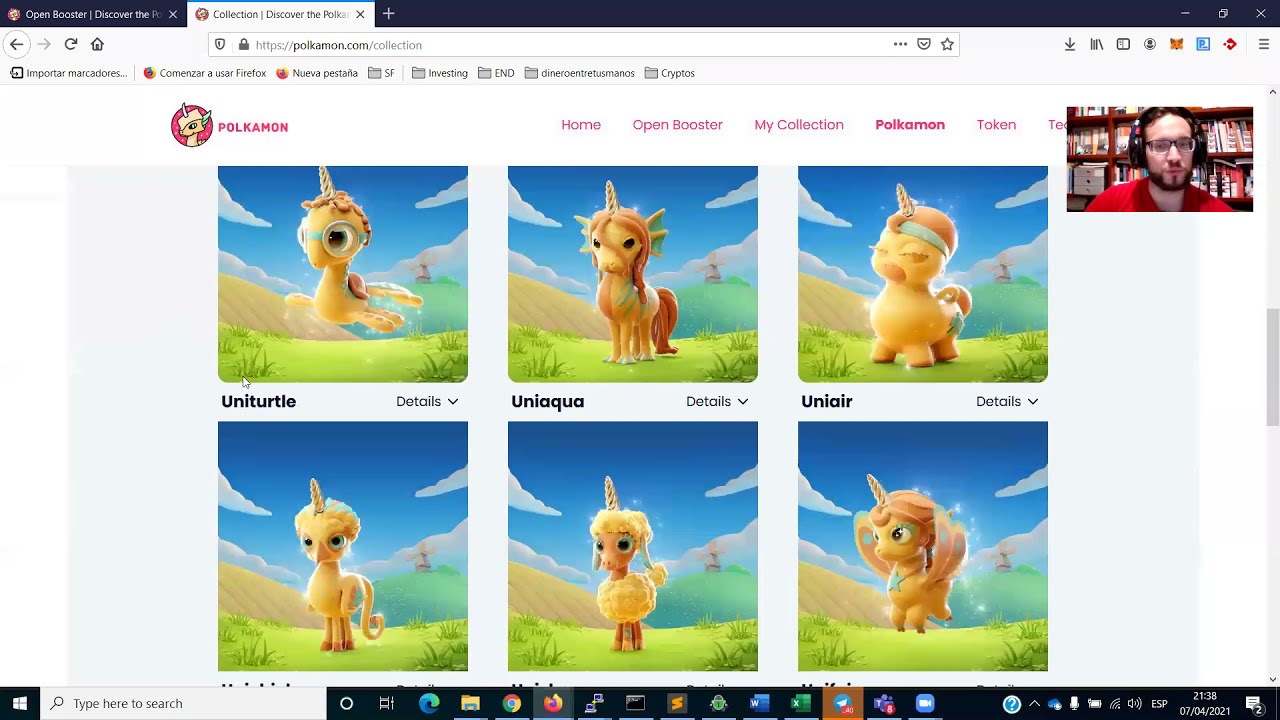The height and width of the screenshot is (720, 1280).
Task: Open the Firefox account menu
Action: [1150, 44]
